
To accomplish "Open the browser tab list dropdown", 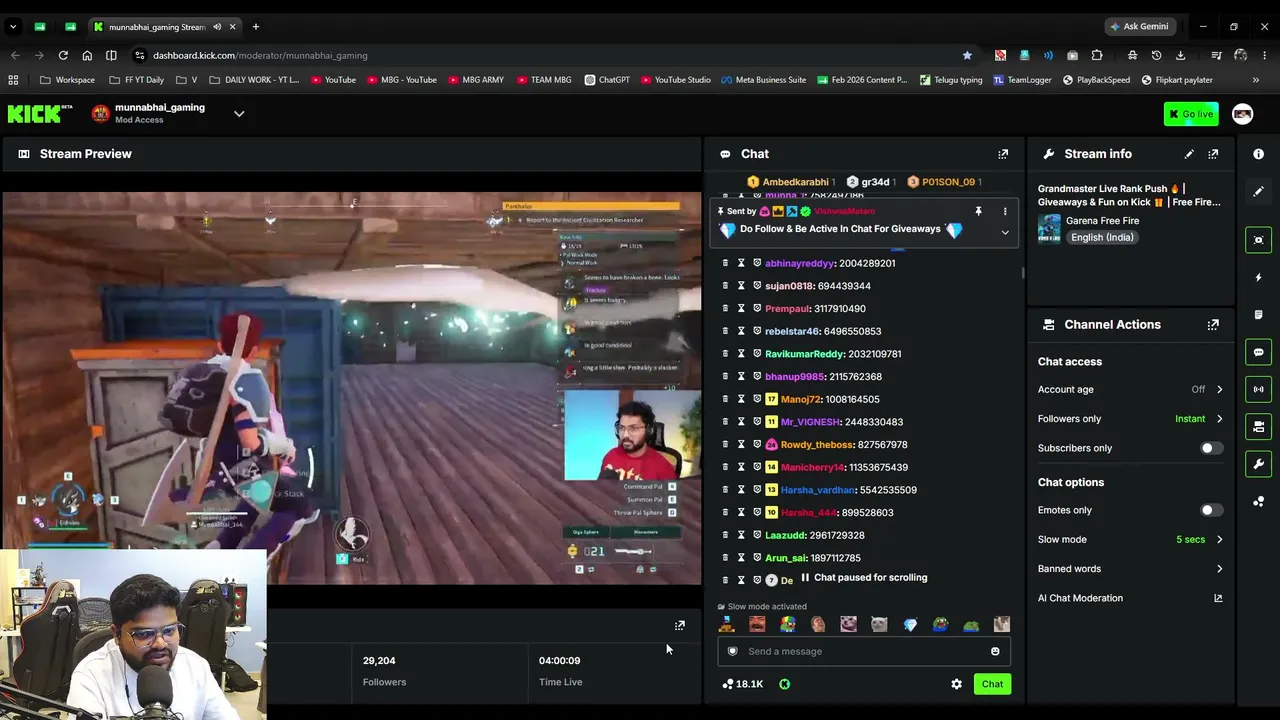I will pos(13,27).
